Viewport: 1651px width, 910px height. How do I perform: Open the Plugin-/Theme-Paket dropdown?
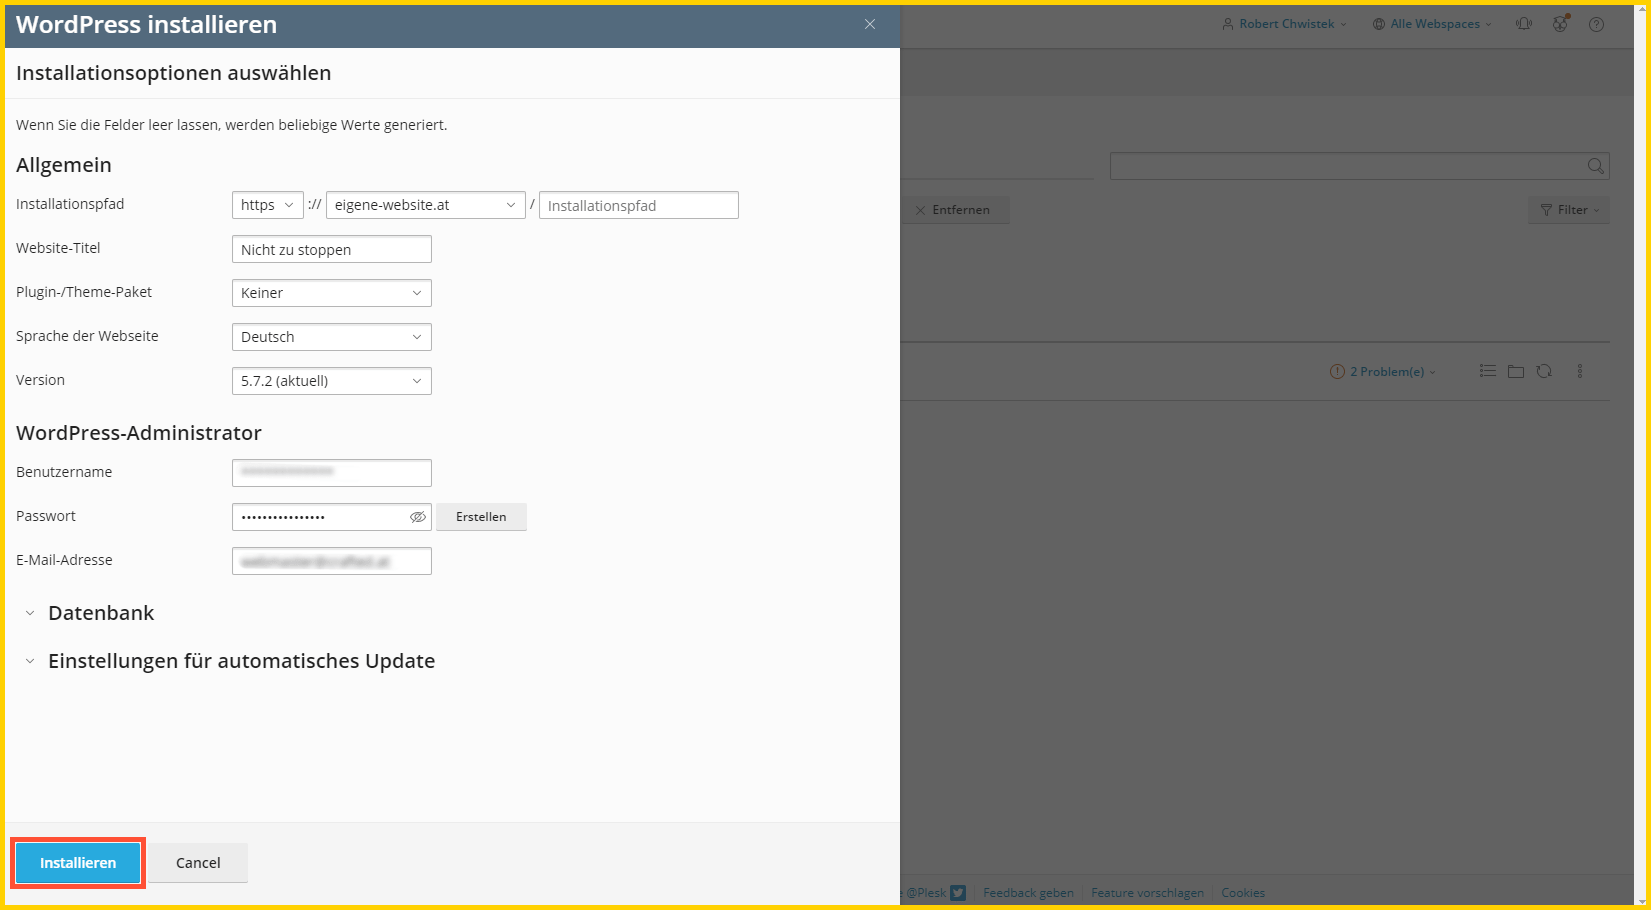(332, 293)
